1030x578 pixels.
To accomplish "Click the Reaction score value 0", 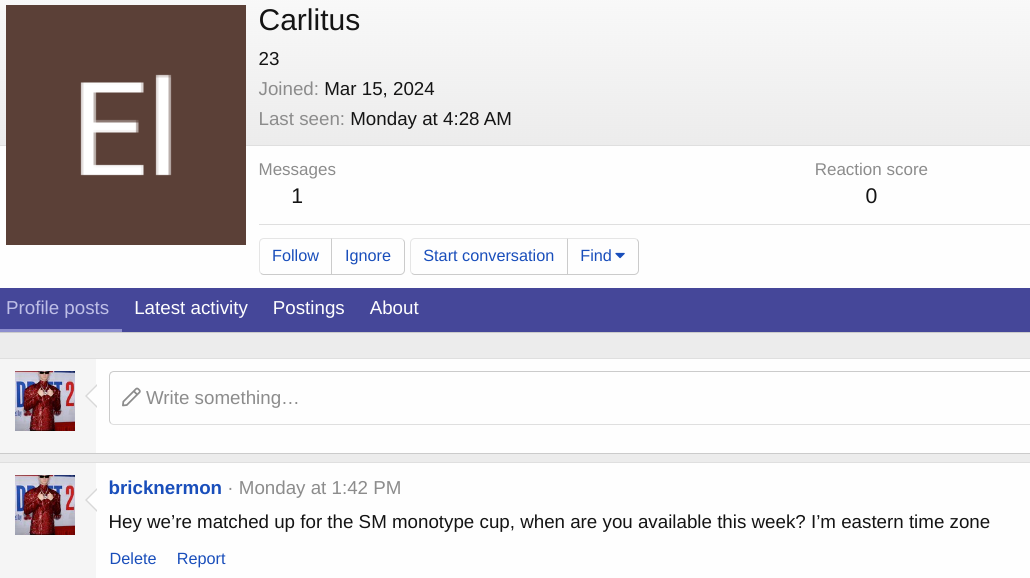I will pyautogui.click(x=871, y=196).
